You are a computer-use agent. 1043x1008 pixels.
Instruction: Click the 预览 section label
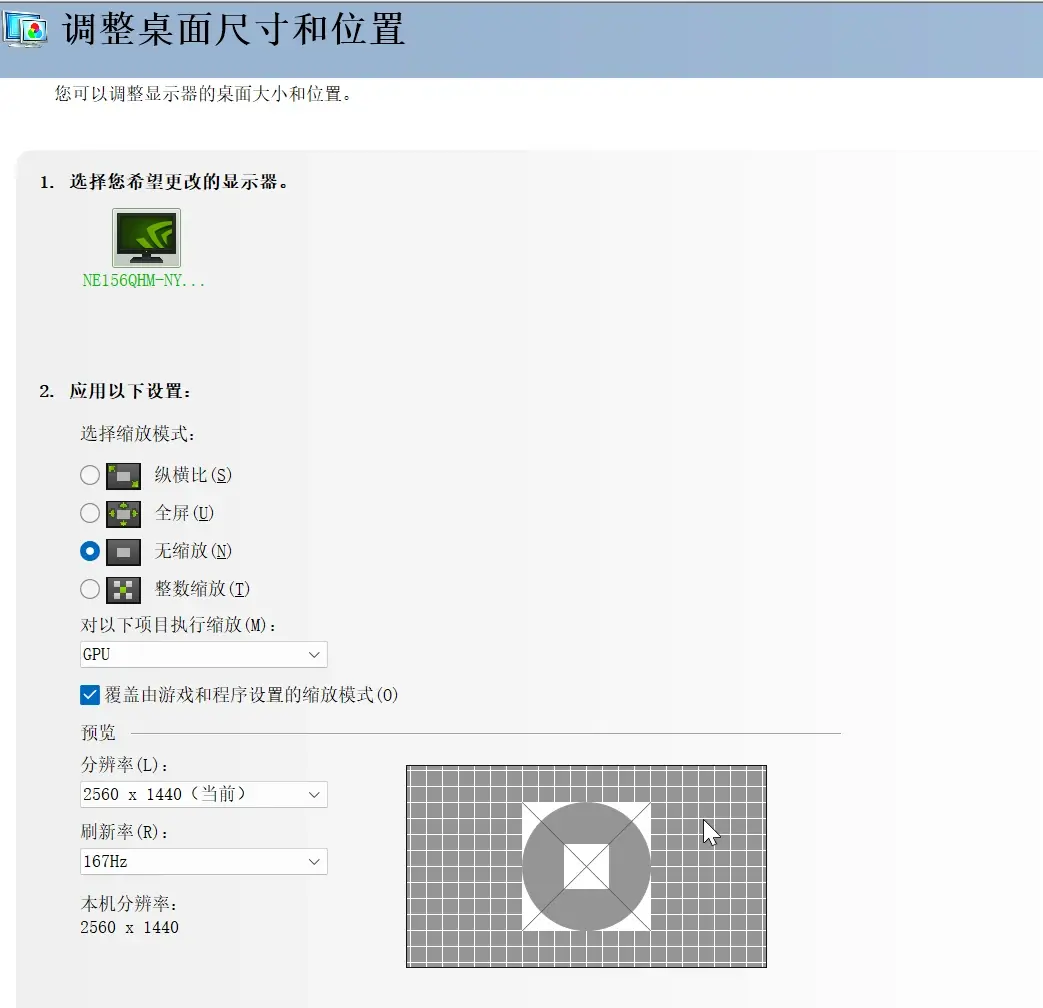pos(98,733)
